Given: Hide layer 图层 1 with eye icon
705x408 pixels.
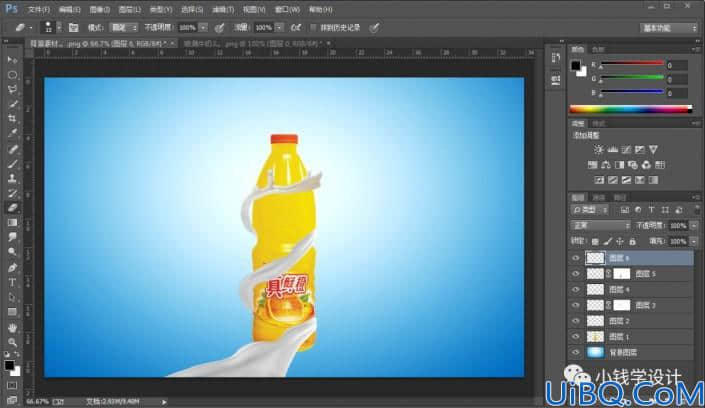Looking at the screenshot, I should coord(576,336).
